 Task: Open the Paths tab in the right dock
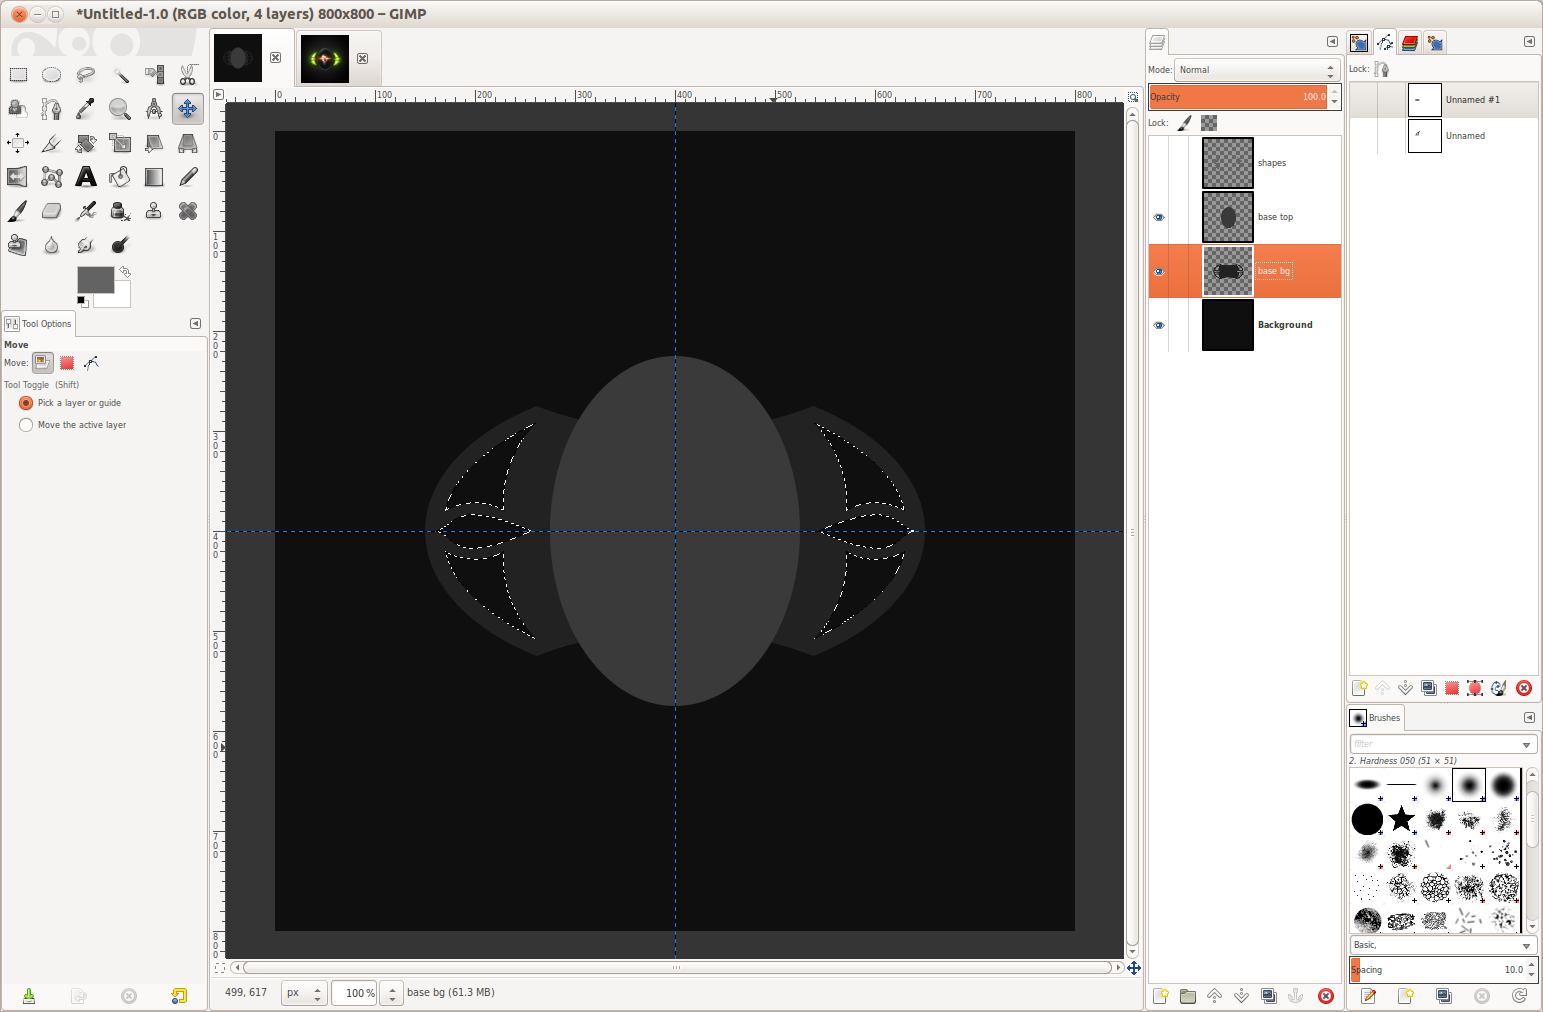(x=1385, y=42)
